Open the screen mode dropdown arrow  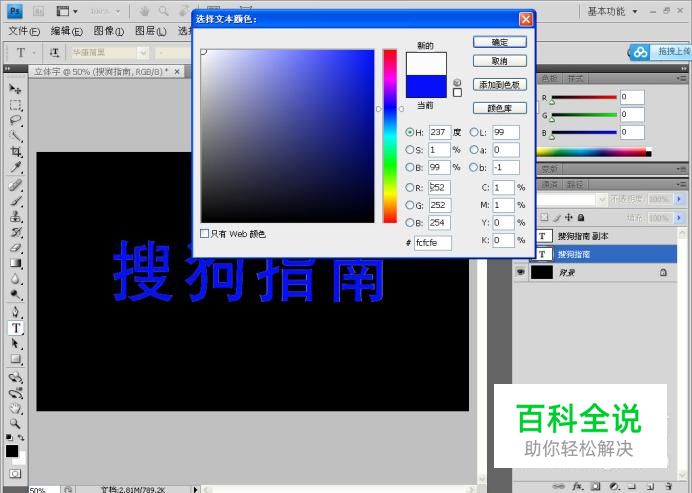[x=75, y=11]
